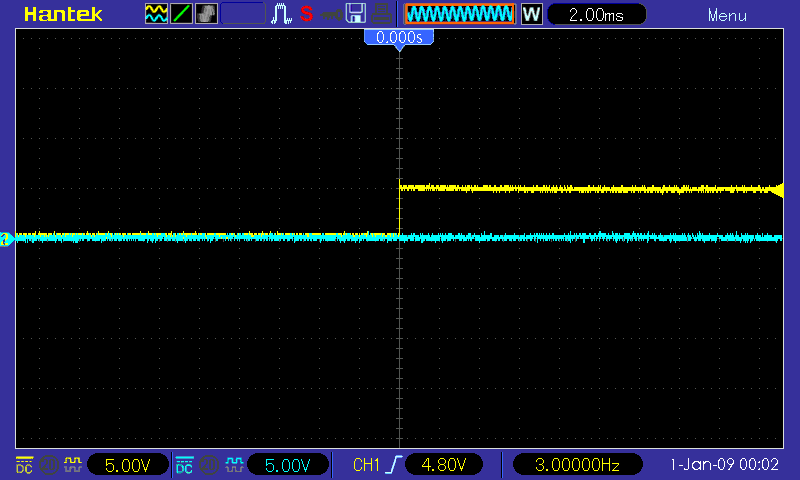Click the blank display box in toolbar

coord(243,14)
